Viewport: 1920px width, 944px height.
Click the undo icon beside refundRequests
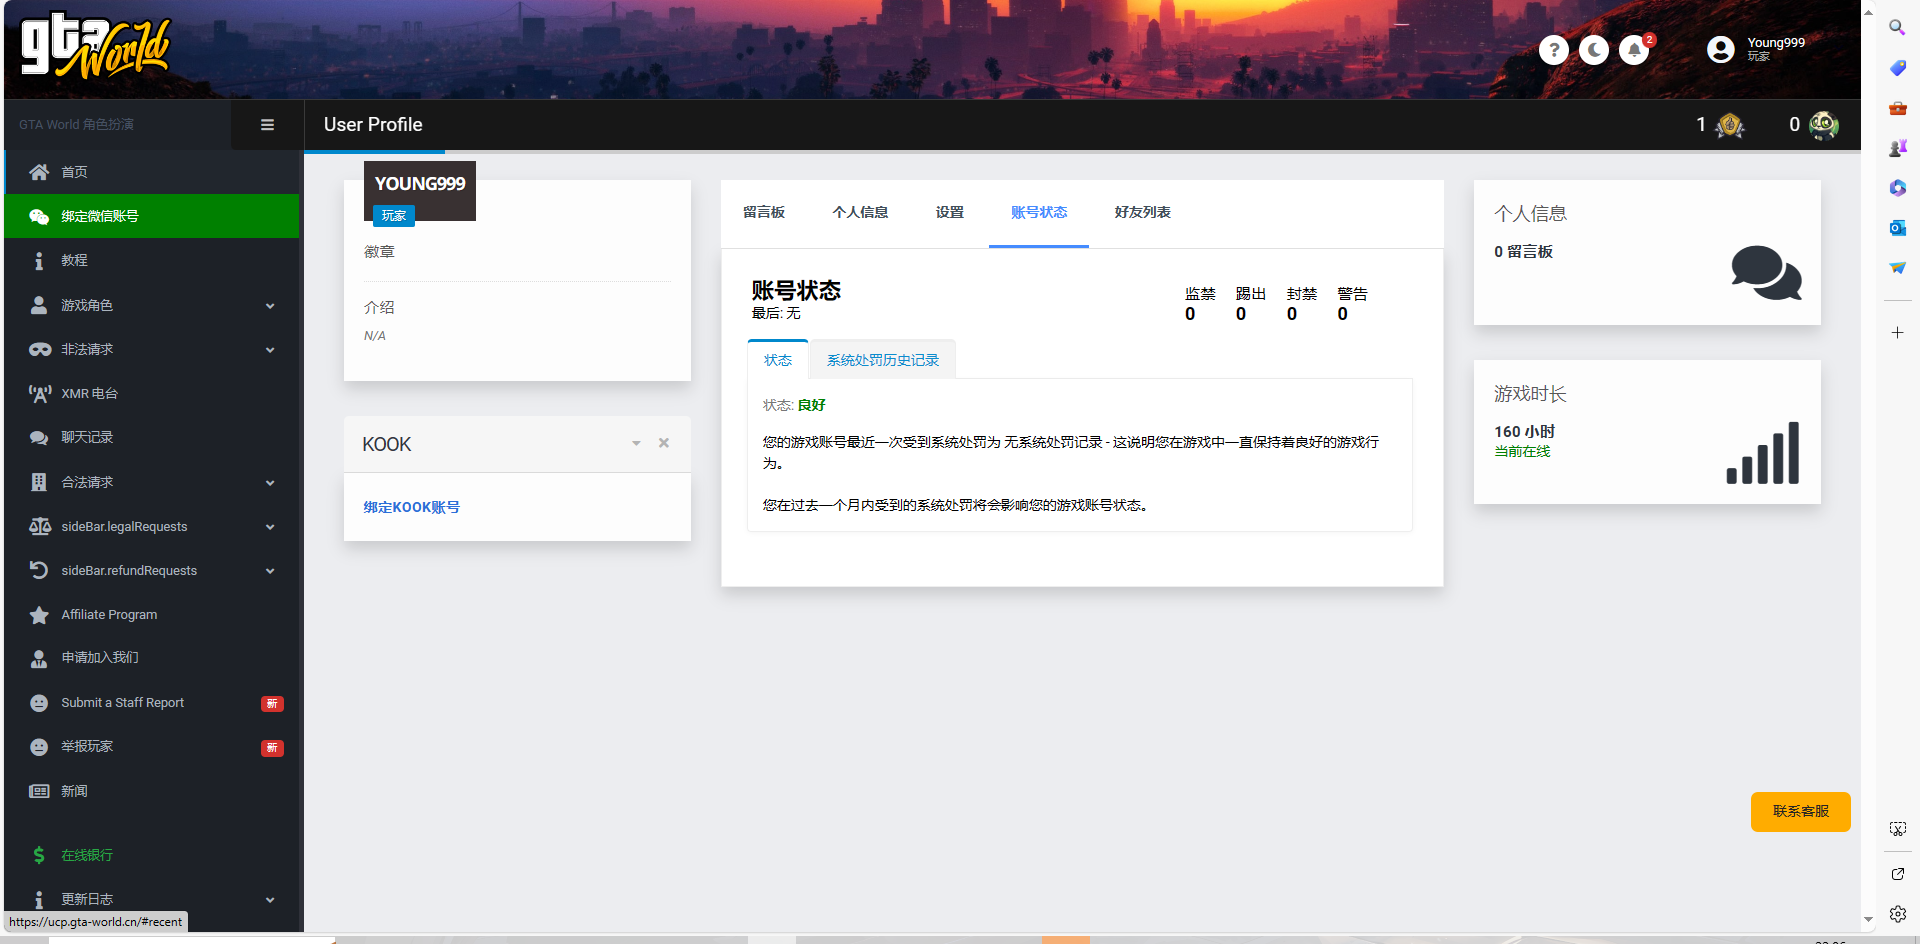(x=39, y=570)
